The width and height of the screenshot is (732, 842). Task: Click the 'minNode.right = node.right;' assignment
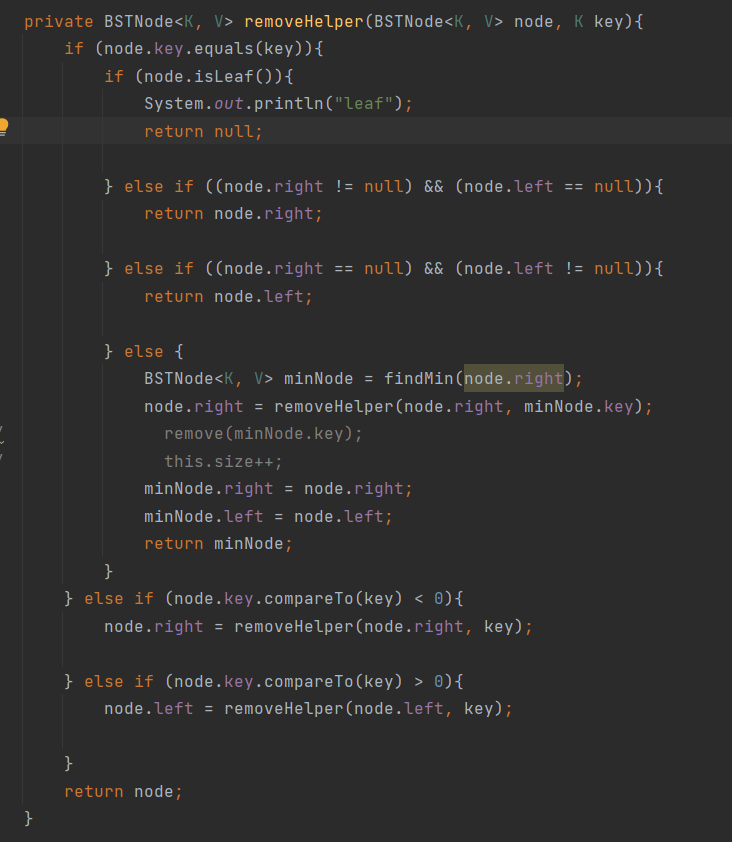click(278, 488)
